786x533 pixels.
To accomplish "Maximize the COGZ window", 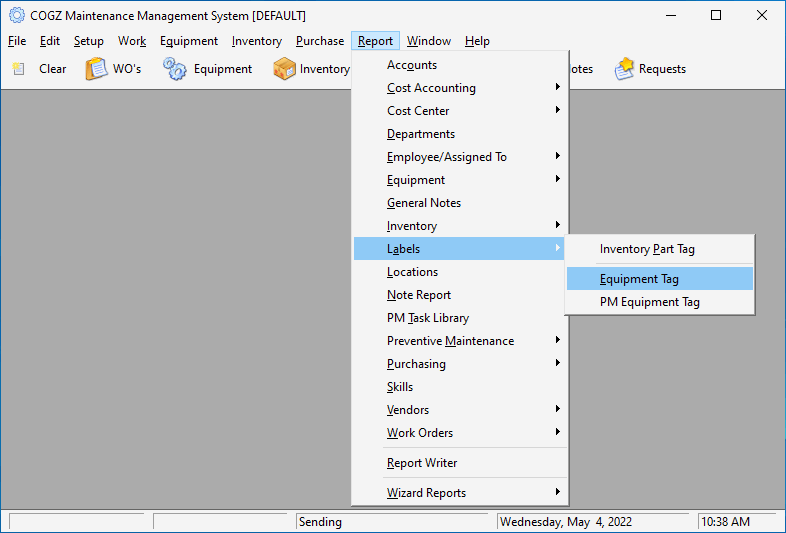I will tap(716, 16).
